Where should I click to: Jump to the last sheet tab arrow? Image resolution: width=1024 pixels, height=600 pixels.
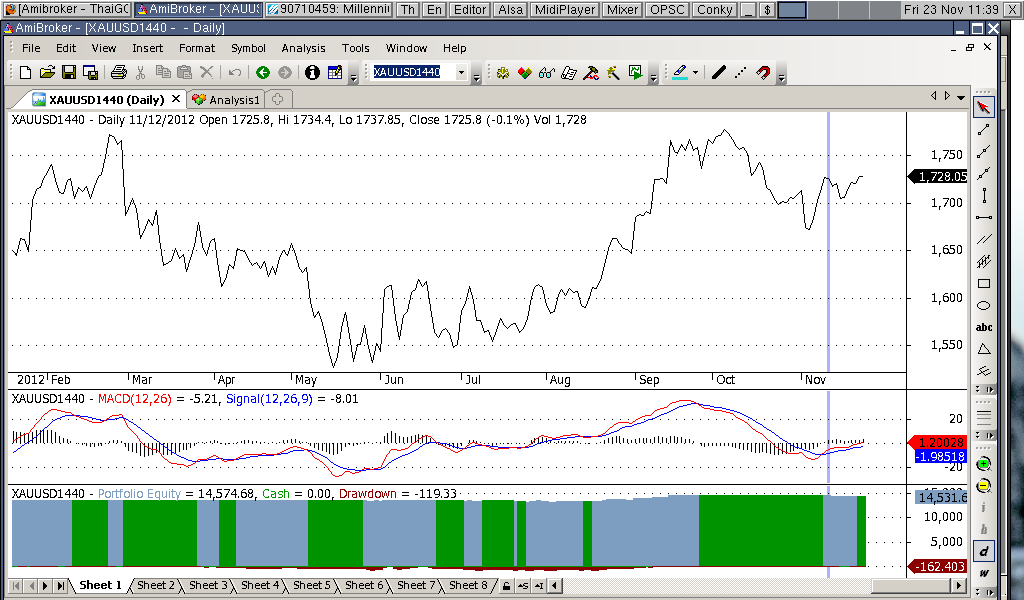click(x=60, y=586)
